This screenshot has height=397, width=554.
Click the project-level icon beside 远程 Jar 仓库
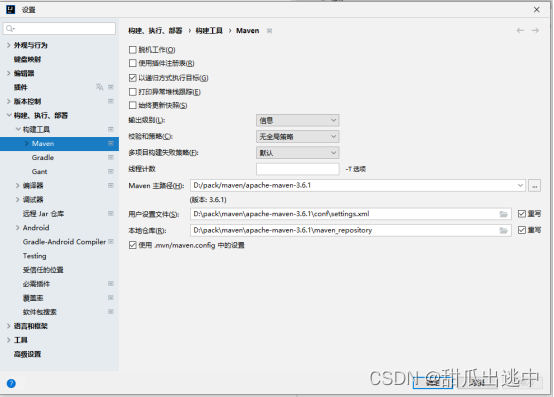(x=111, y=214)
